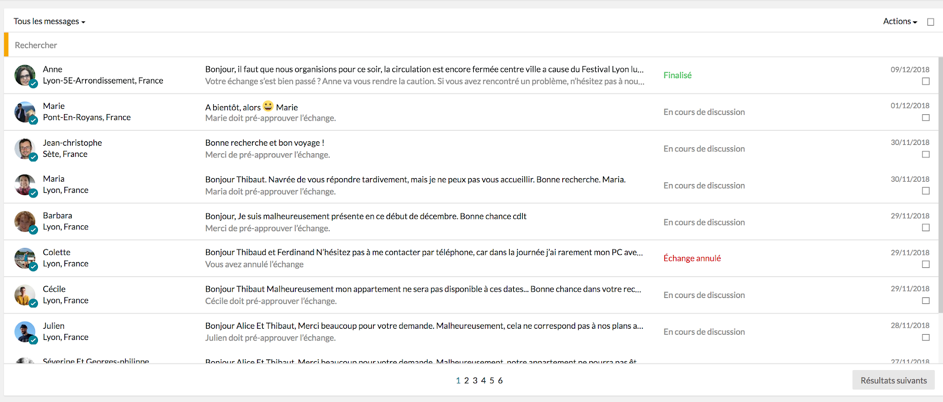
Task: Click Marie's profile picture
Action: tap(25, 112)
